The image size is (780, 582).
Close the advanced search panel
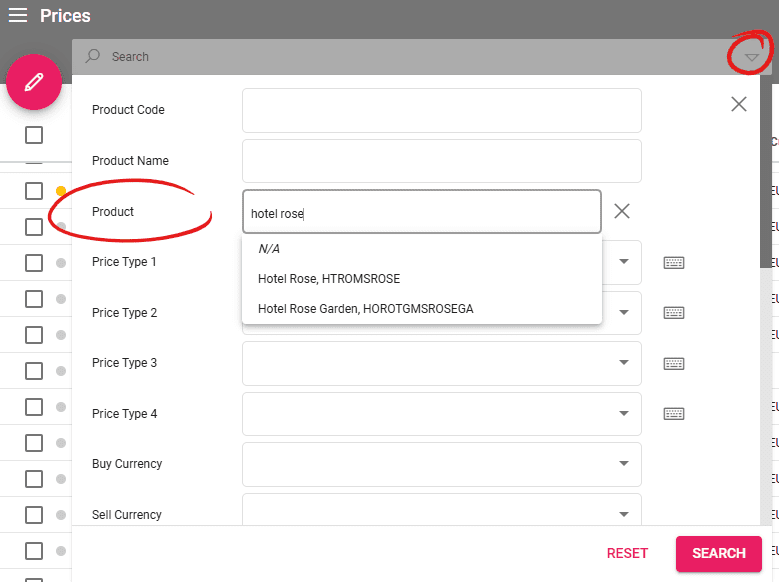click(x=739, y=104)
